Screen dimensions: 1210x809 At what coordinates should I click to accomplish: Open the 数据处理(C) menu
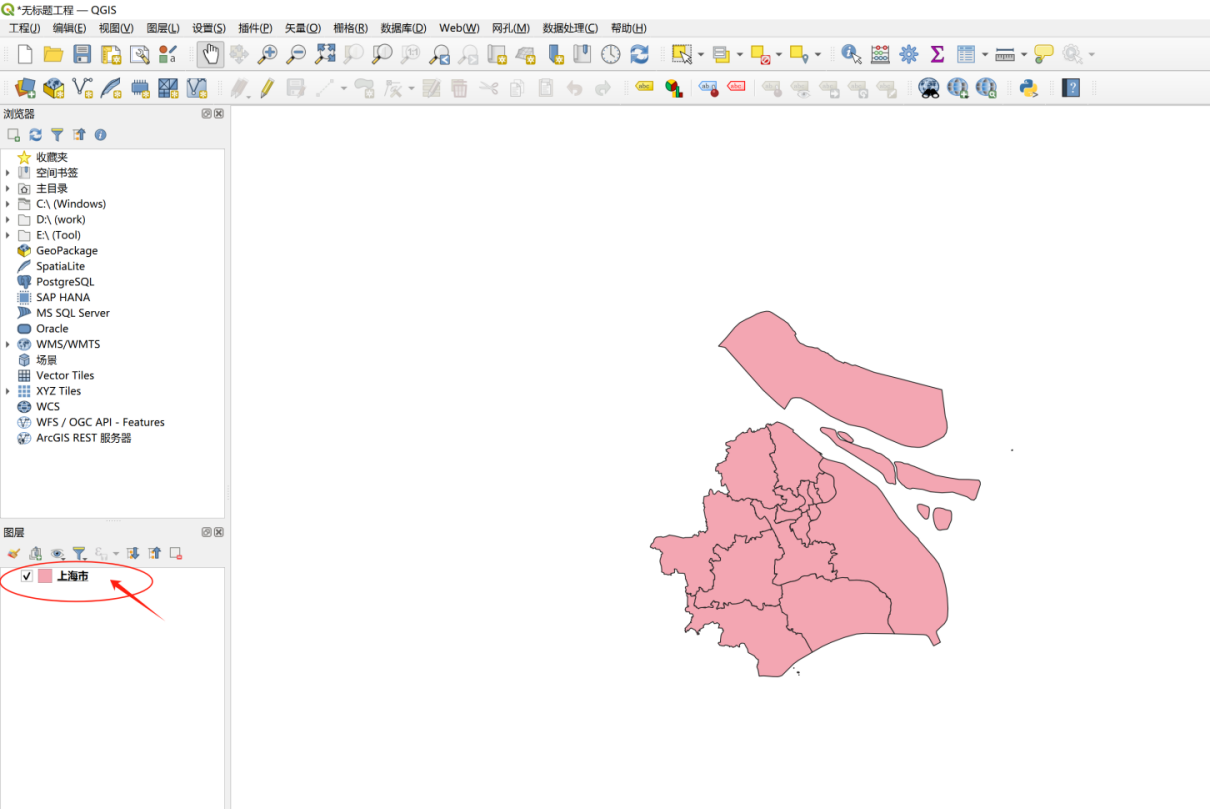570,28
